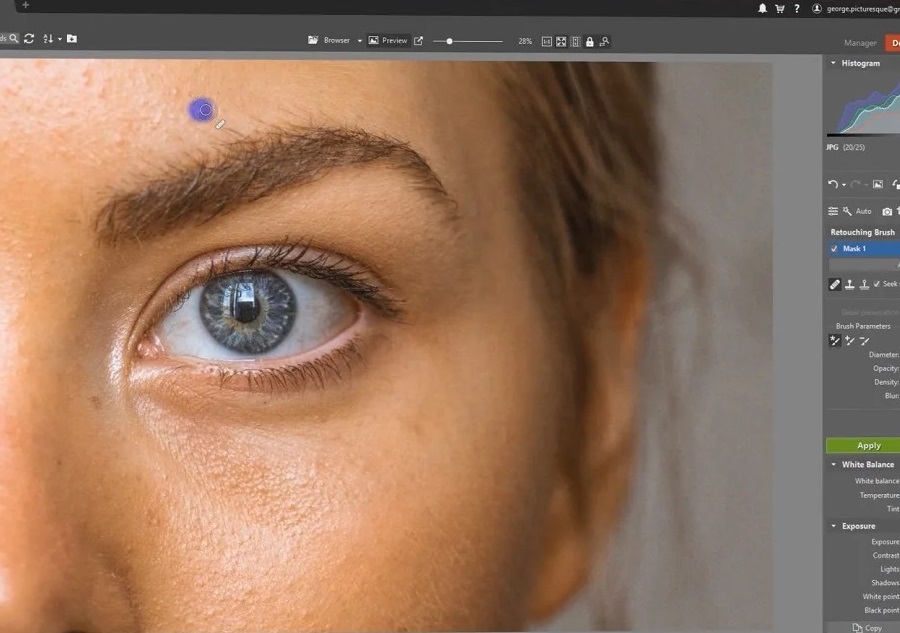Click the Diameter parameter label
Viewport: 900px width, 633px height.
(884, 355)
